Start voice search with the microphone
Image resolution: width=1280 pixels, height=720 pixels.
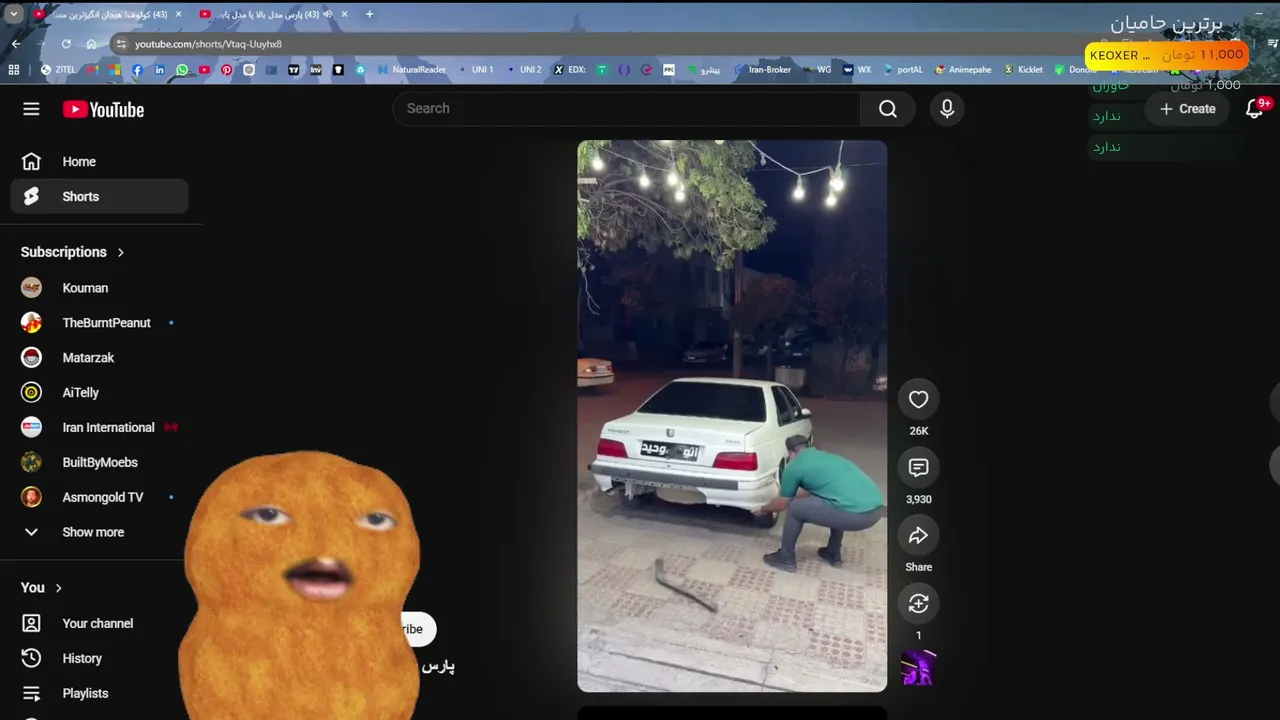pyautogui.click(x=947, y=109)
